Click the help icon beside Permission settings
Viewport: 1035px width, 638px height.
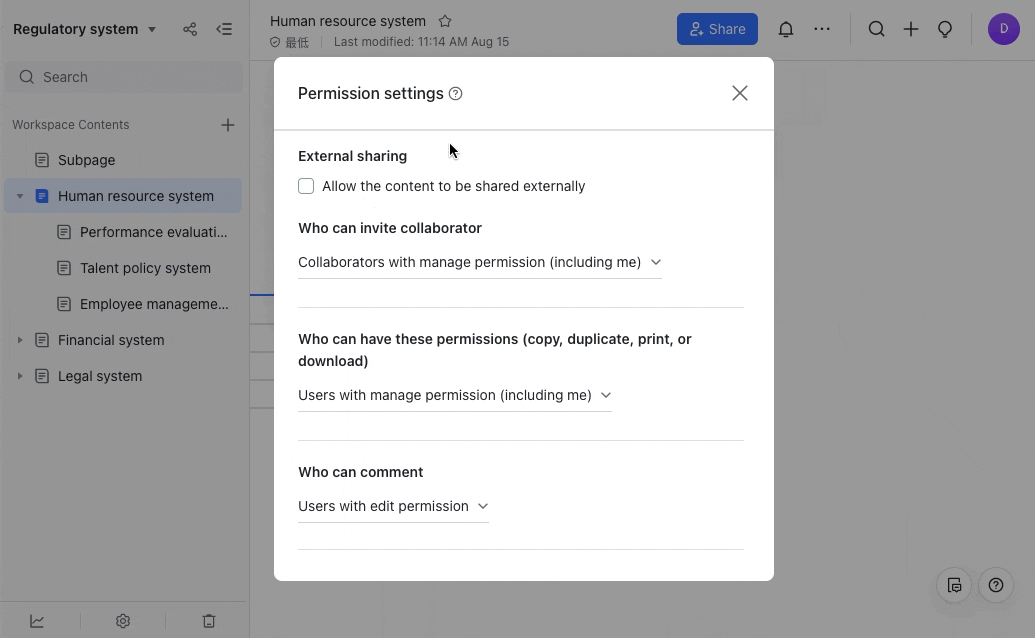click(456, 94)
